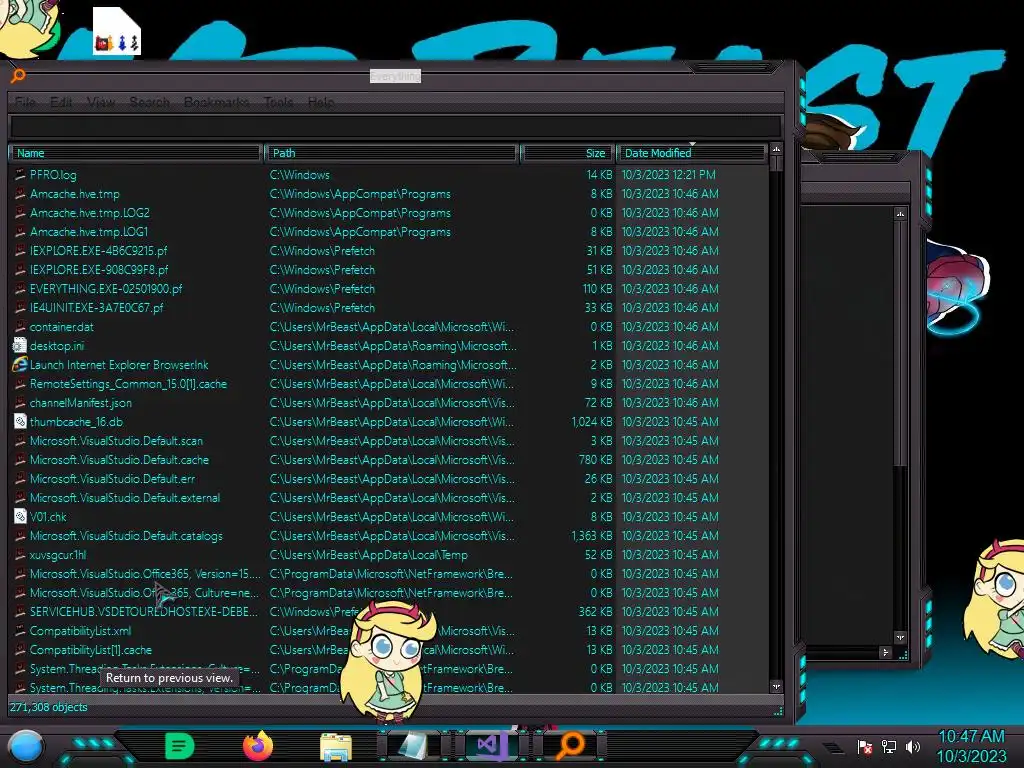Click the 271,308 objects status text
The image size is (1024, 768).
coord(48,707)
